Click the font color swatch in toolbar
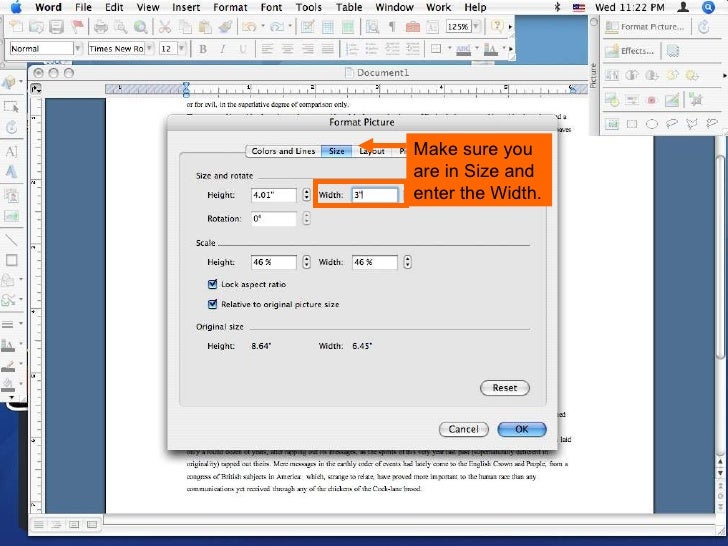The height and width of the screenshot is (546, 728). coord(490,49)
